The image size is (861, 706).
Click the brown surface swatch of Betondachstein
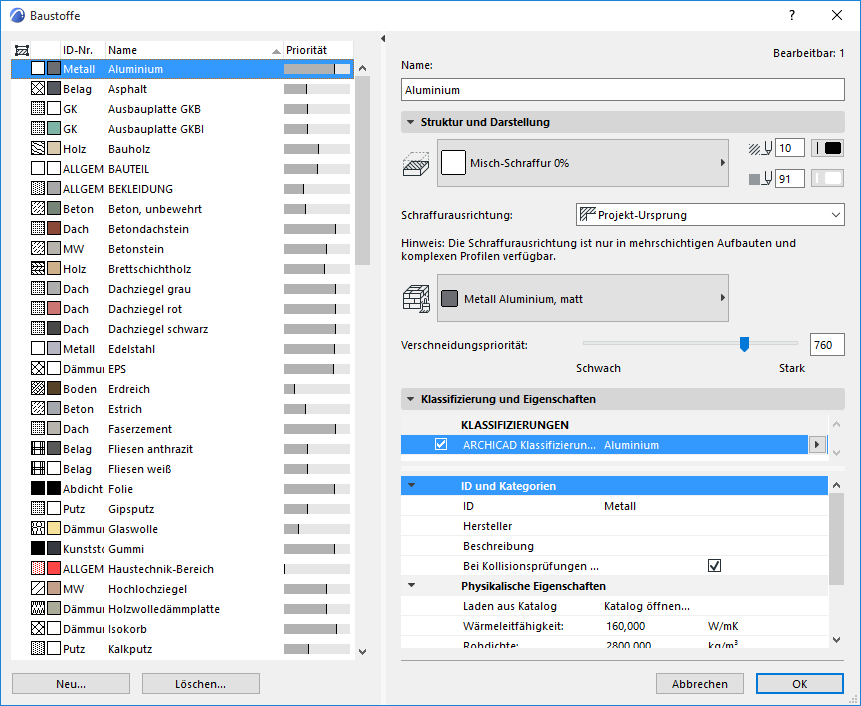54,228
